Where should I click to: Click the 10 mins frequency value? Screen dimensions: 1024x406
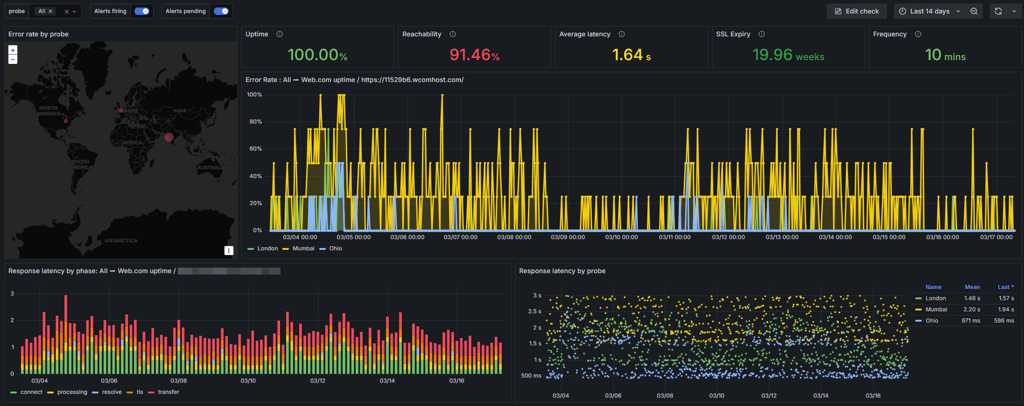pos(945,55)
